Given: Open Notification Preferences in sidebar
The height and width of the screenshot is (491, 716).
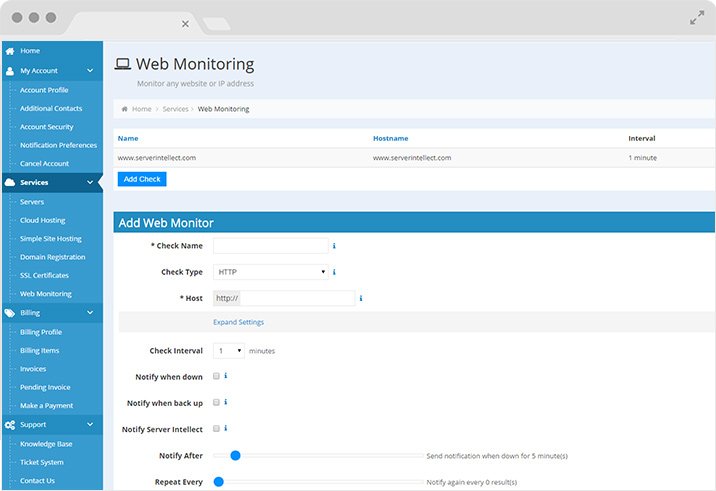Looking at the screenshot, I should tap(58, 145).
